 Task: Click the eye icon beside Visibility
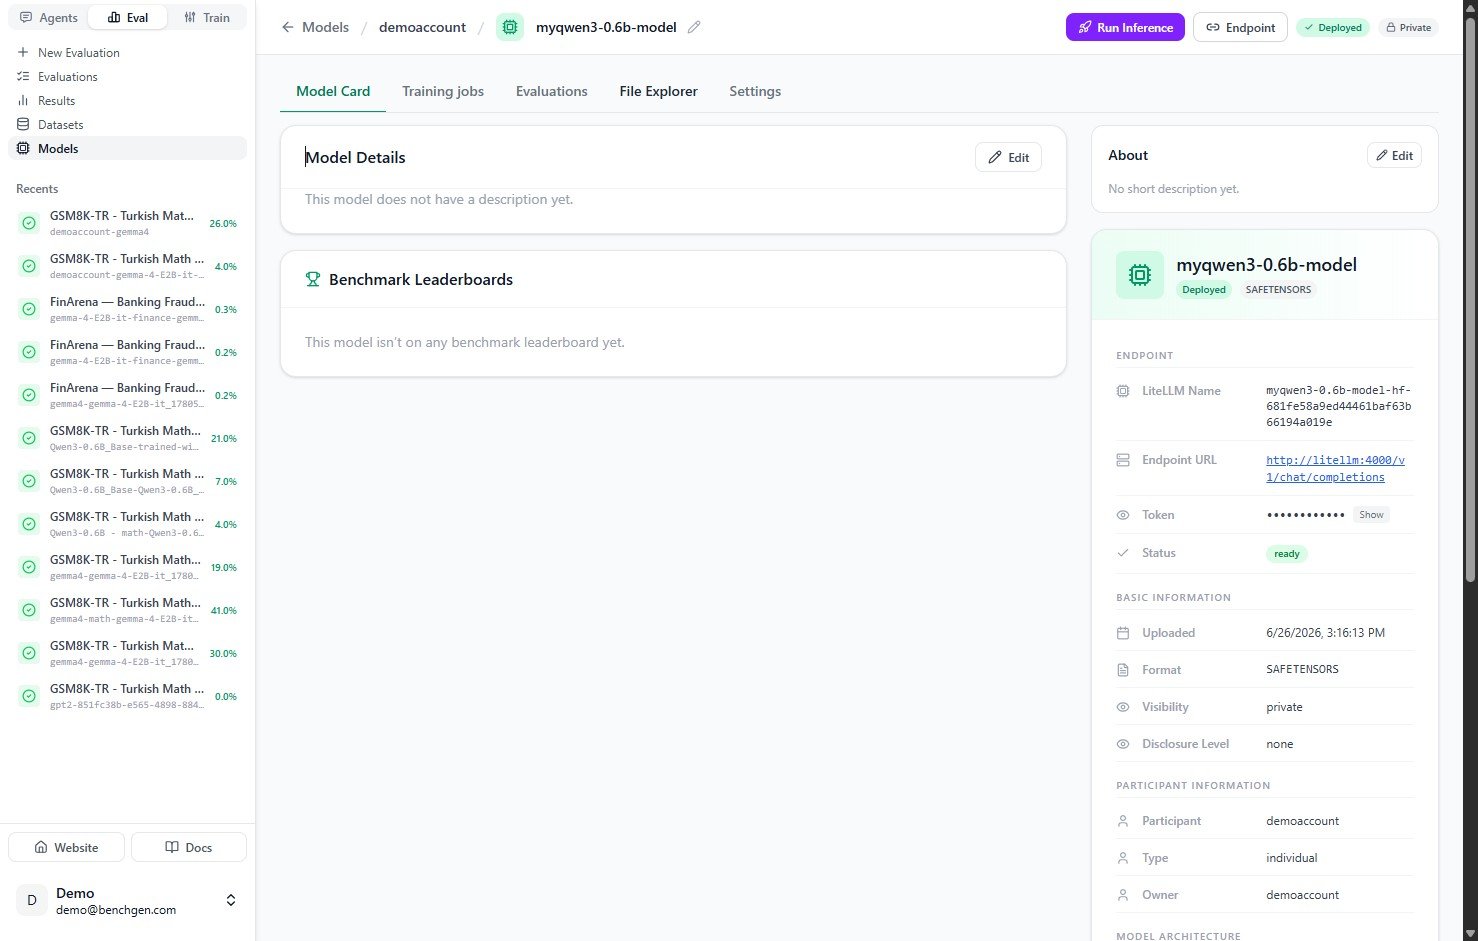coord(1123,707)
